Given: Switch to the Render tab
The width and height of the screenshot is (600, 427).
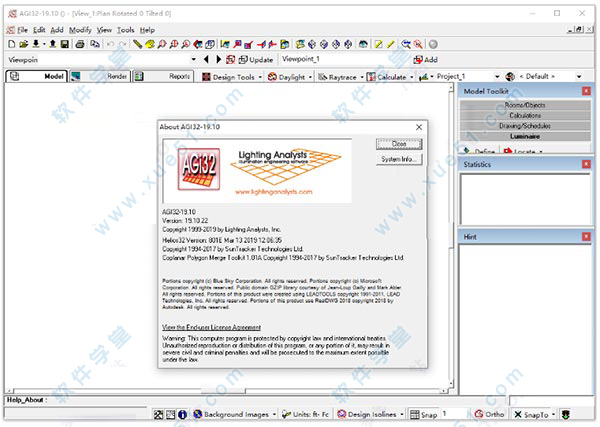Looking at the screenshot, I should (x=111, y=76).
